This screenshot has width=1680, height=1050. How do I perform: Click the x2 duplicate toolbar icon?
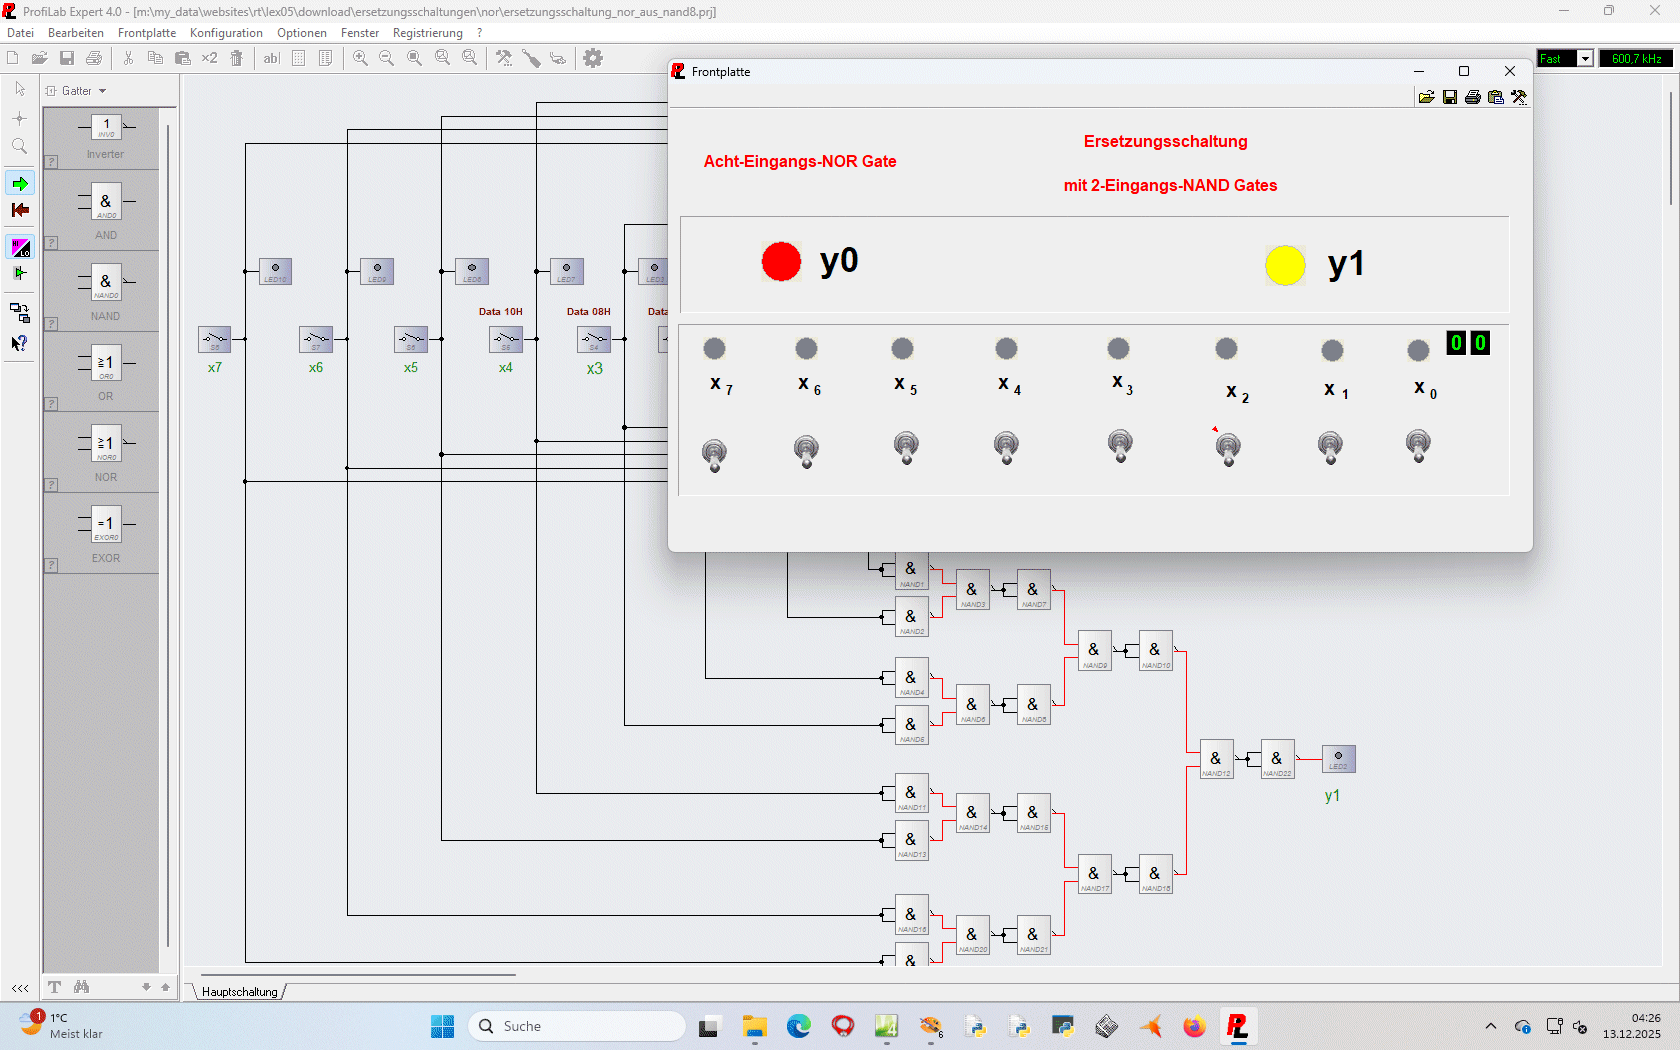(209, 58)
